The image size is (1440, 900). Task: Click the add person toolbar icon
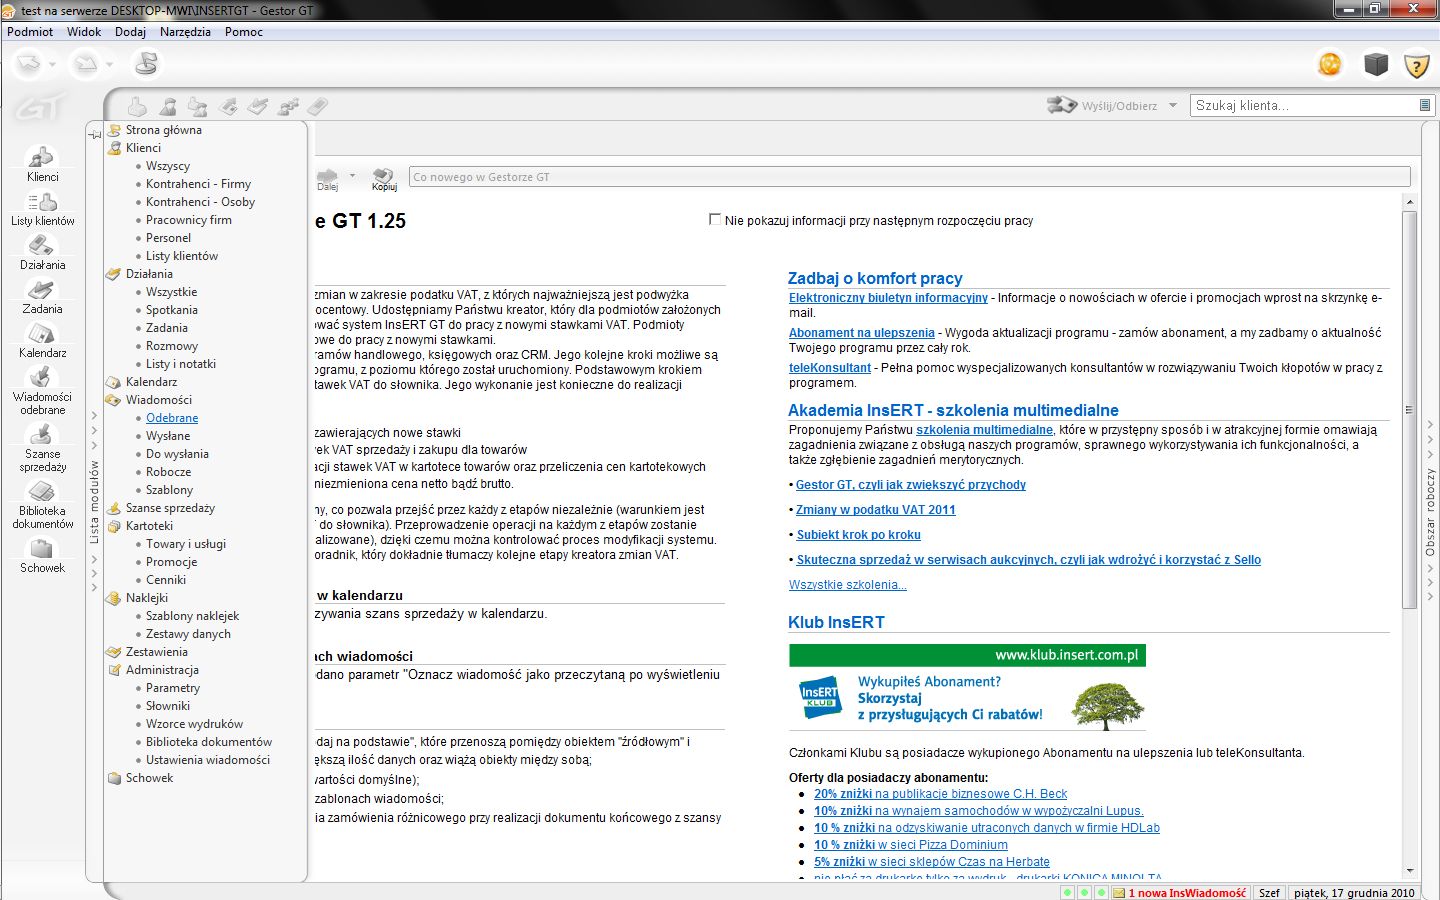coord(168,106)
